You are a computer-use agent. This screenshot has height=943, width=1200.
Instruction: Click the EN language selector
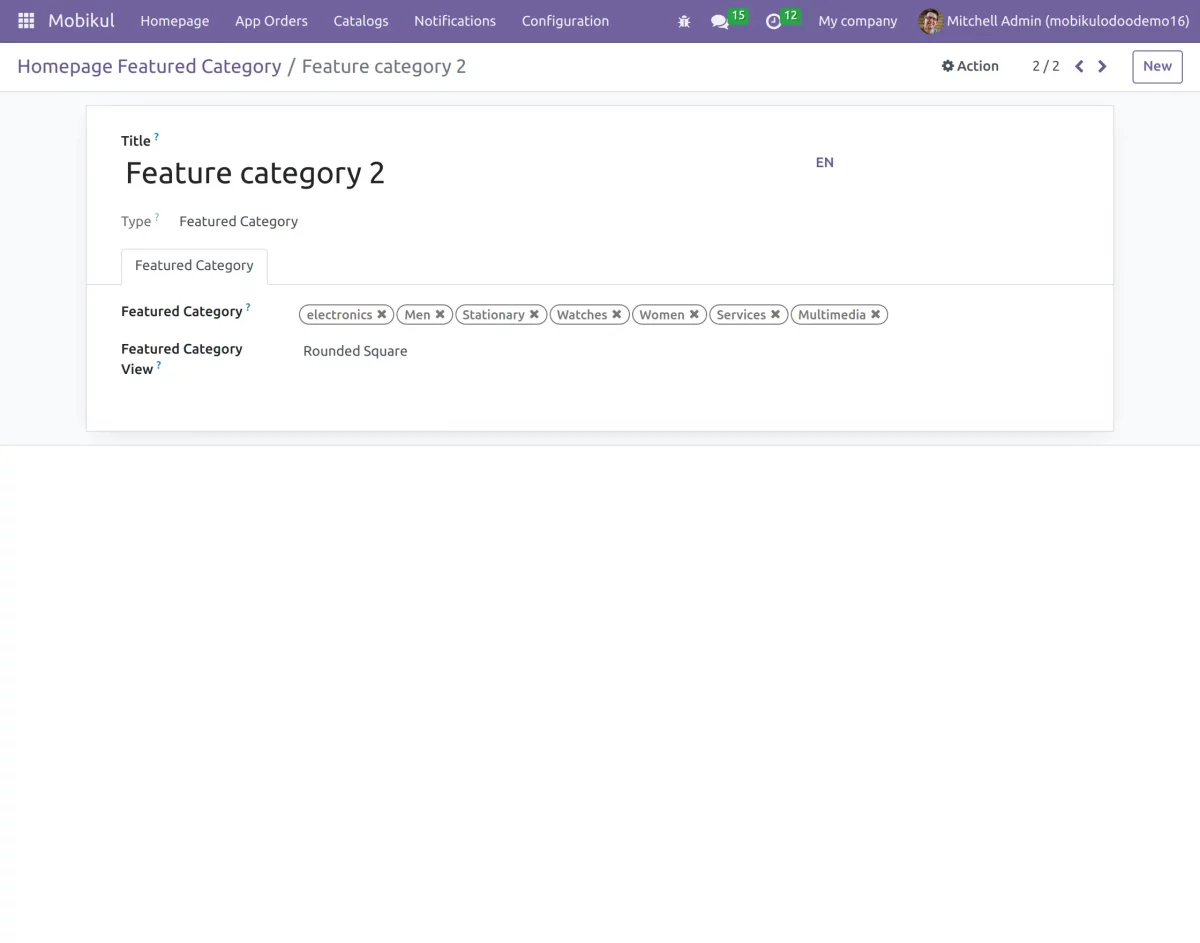click(824, 162)
